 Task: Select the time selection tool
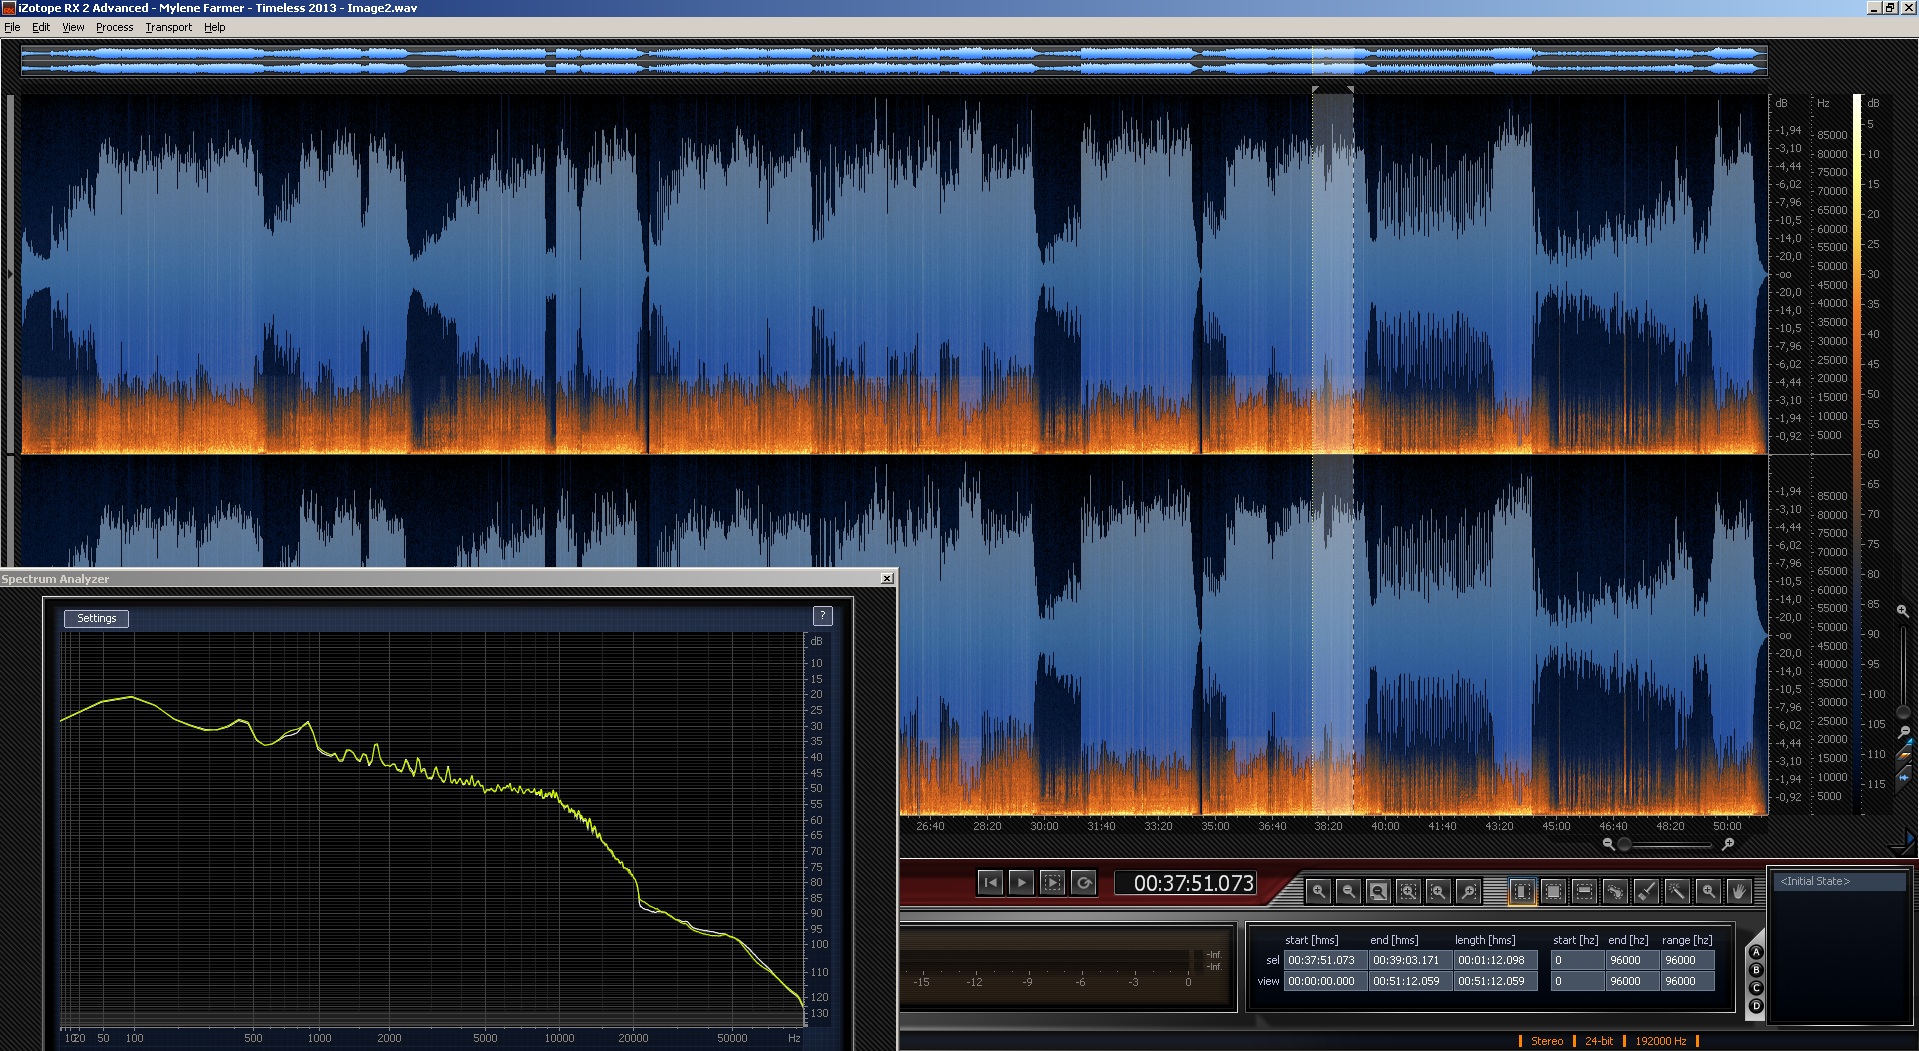1522,891
